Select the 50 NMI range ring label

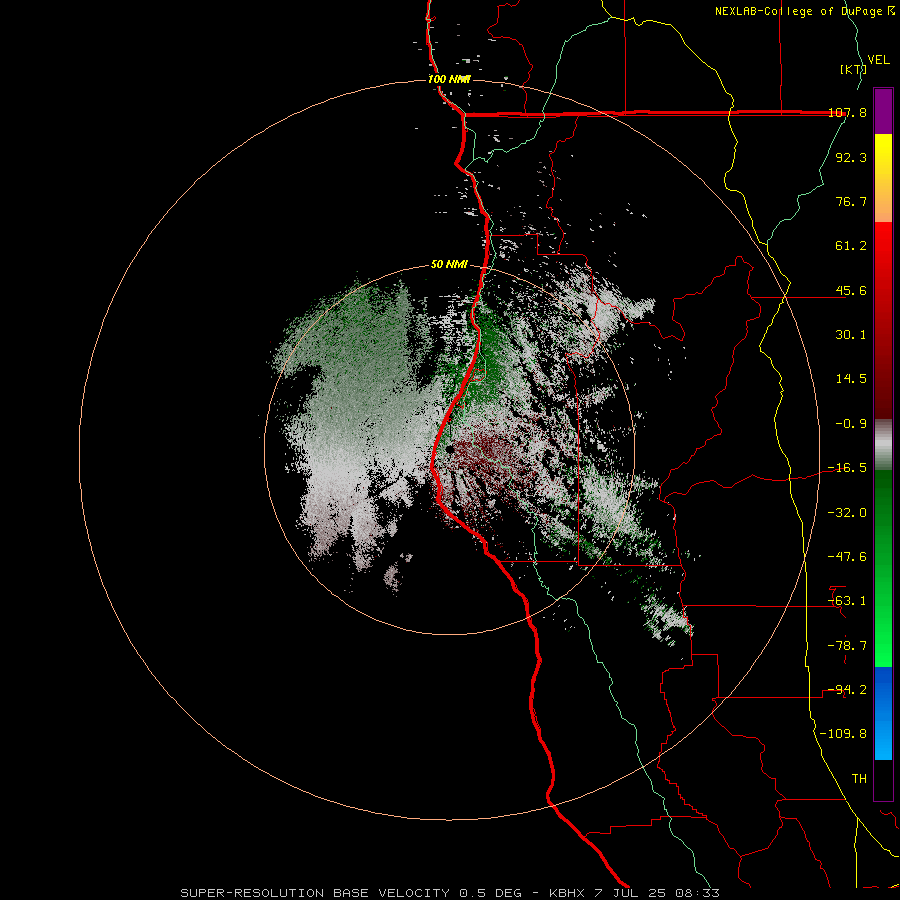(449, 265)
